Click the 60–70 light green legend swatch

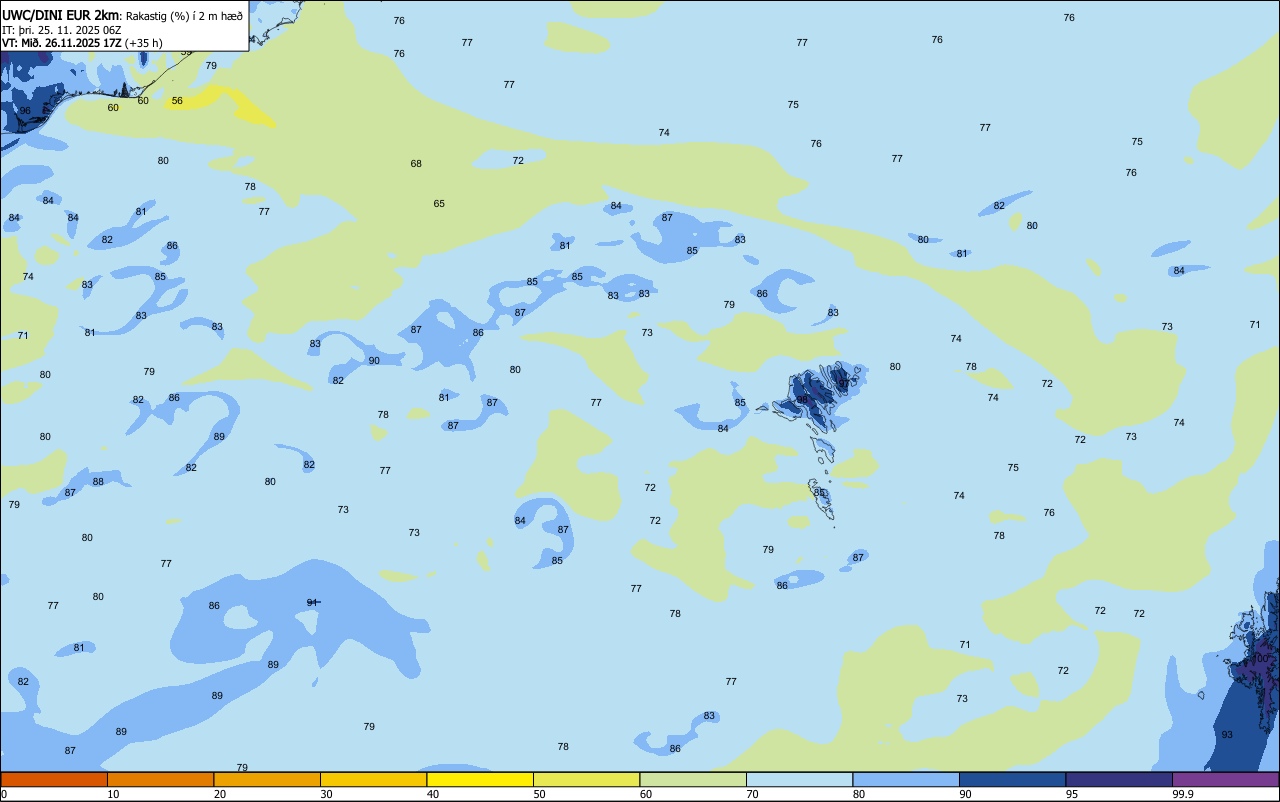pyautogui.click(x=693, y=779)
